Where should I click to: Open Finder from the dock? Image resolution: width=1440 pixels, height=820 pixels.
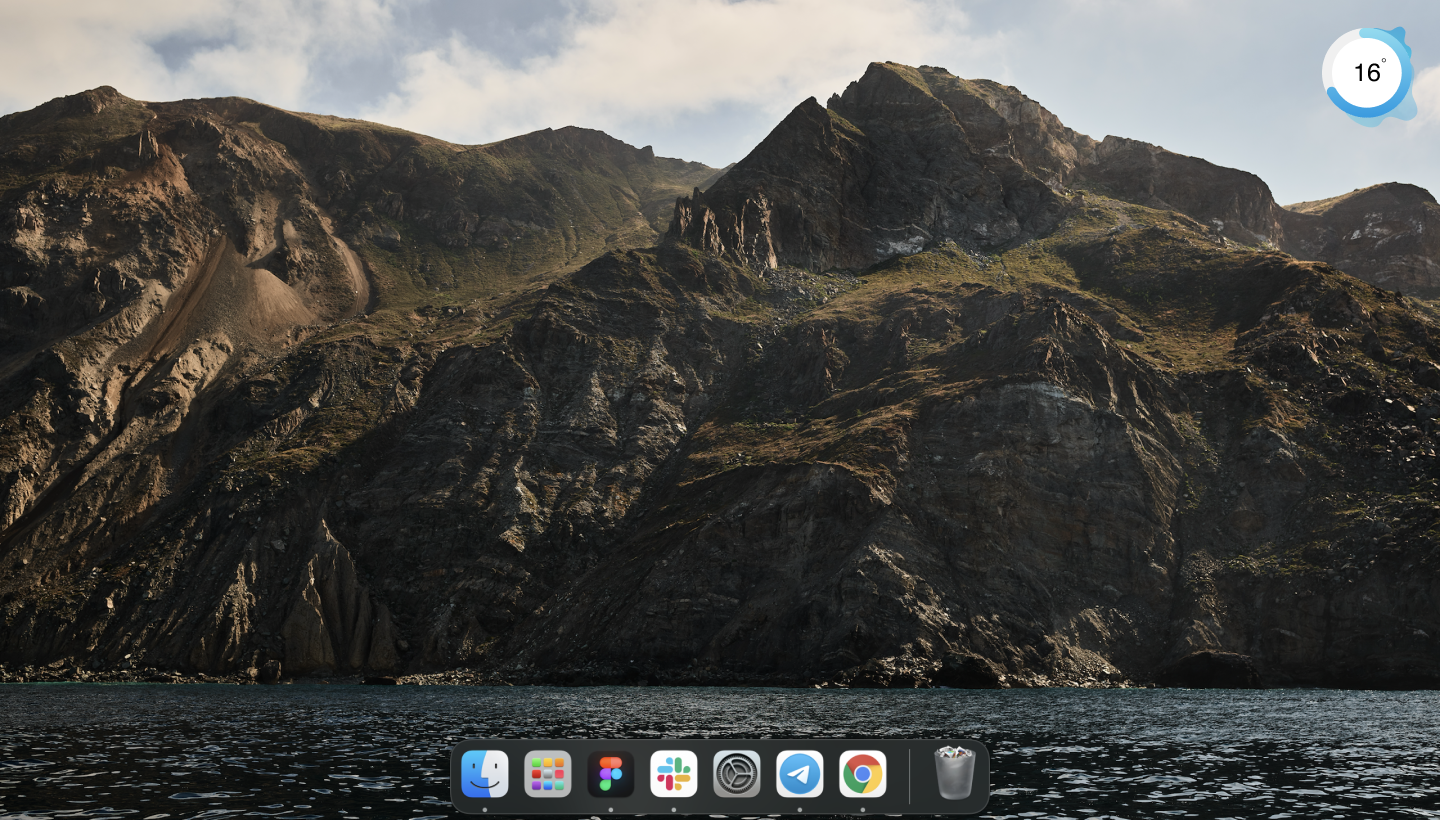click(485, 774)
